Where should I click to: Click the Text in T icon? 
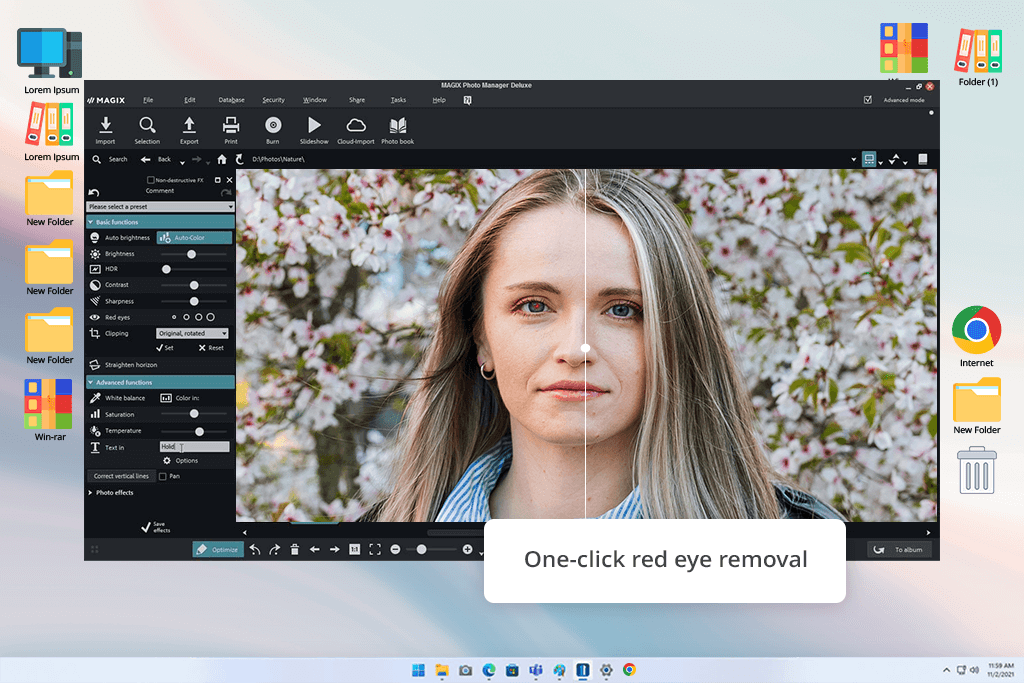tap(95, 447)
